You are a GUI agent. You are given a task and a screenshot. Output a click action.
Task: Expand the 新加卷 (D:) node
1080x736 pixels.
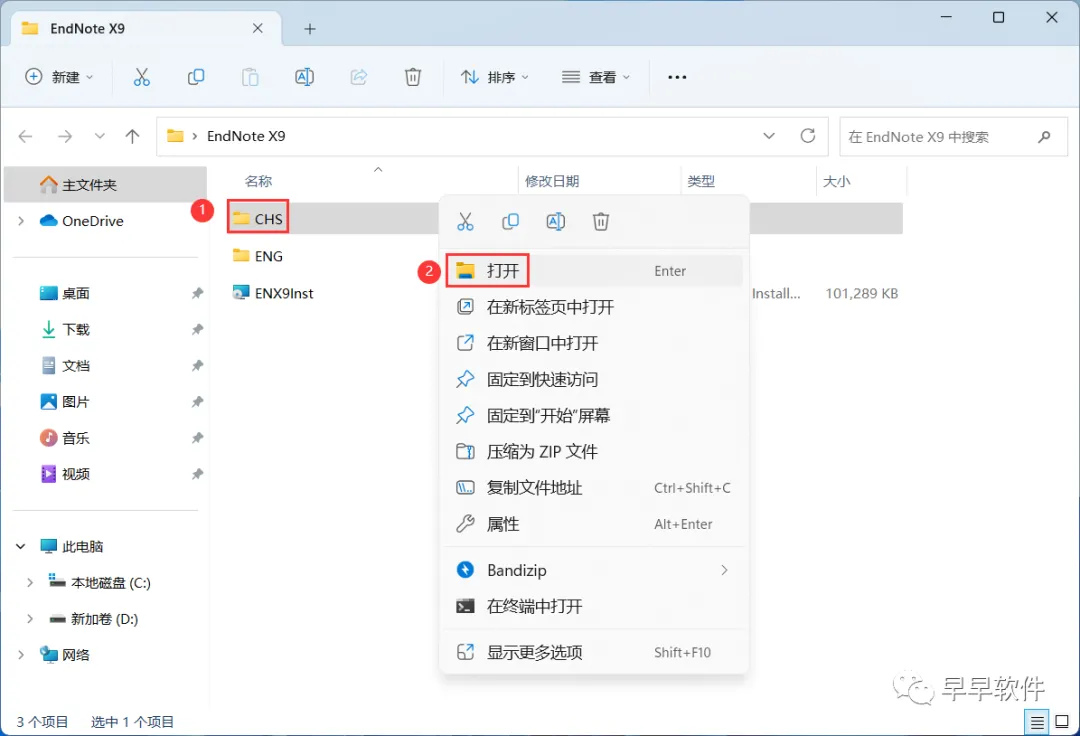click(30, 619)
